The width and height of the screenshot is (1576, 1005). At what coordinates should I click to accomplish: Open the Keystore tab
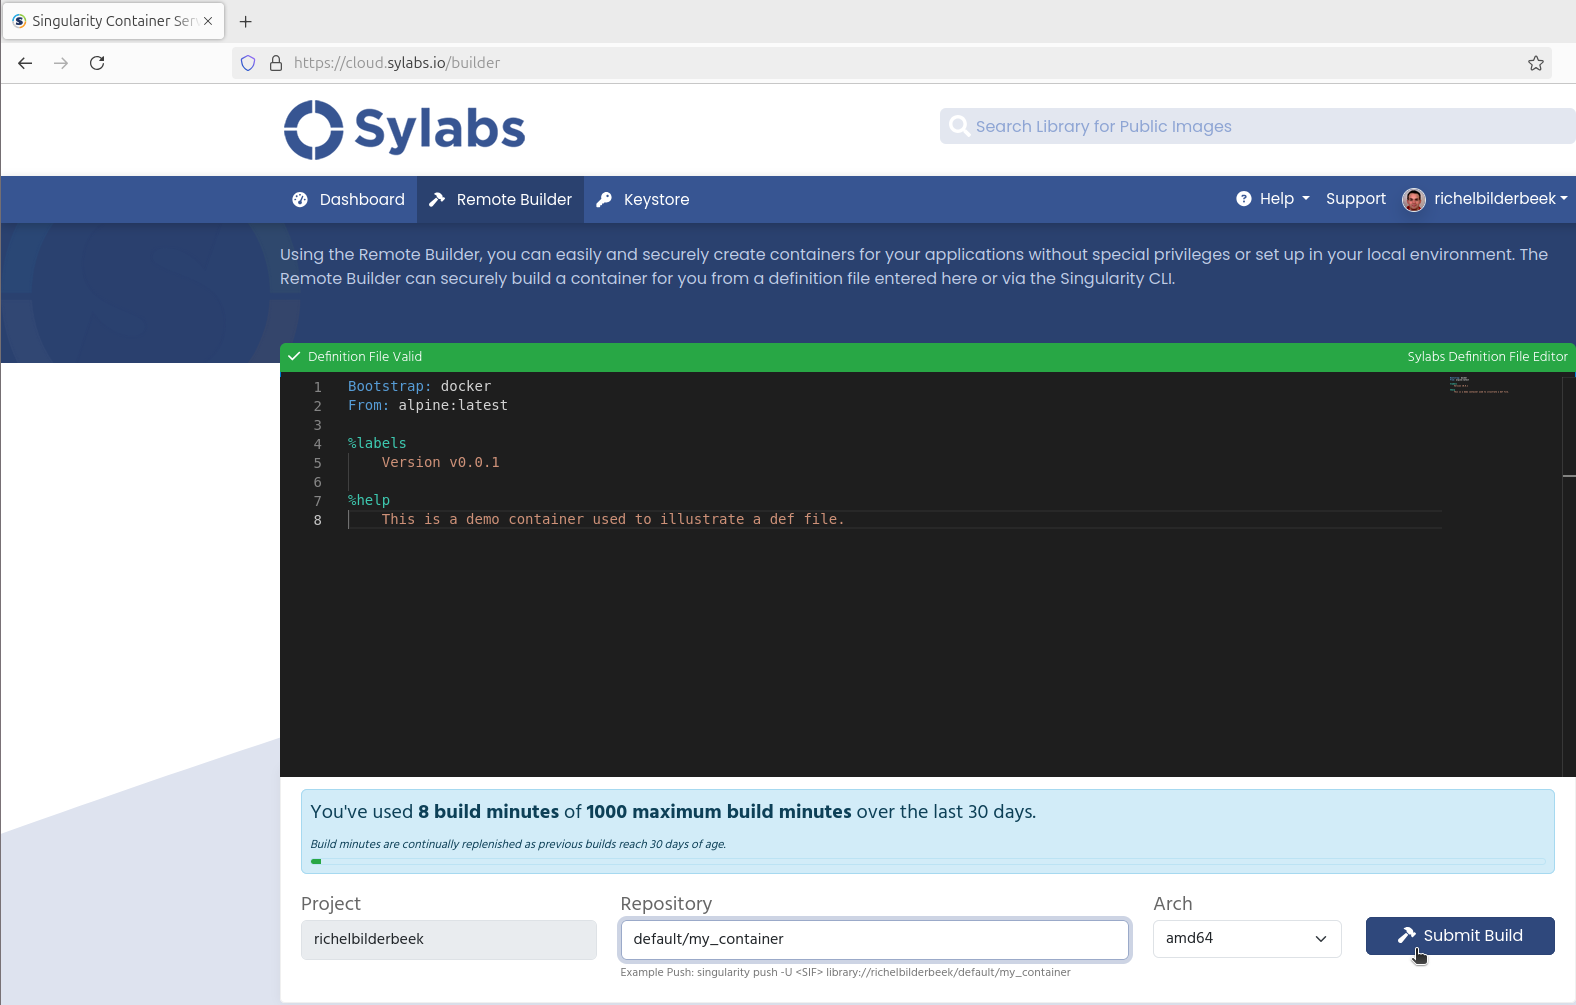[x=643, y=200]
